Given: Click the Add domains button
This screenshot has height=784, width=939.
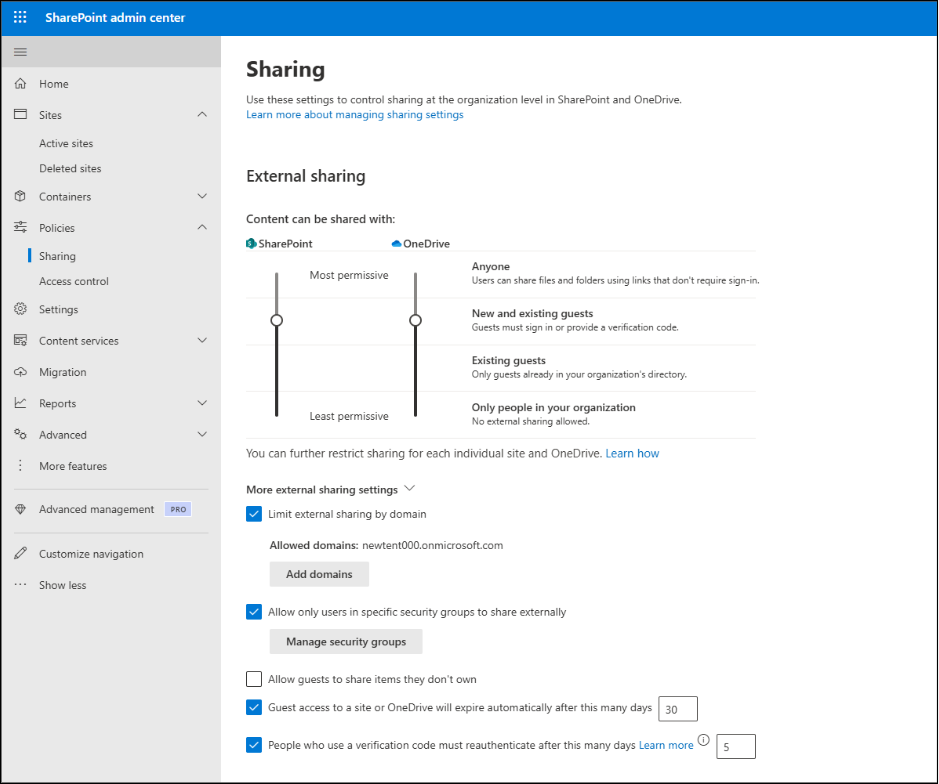Looking at the screenshot, I should pyautogui.click(x=319, y=574).
